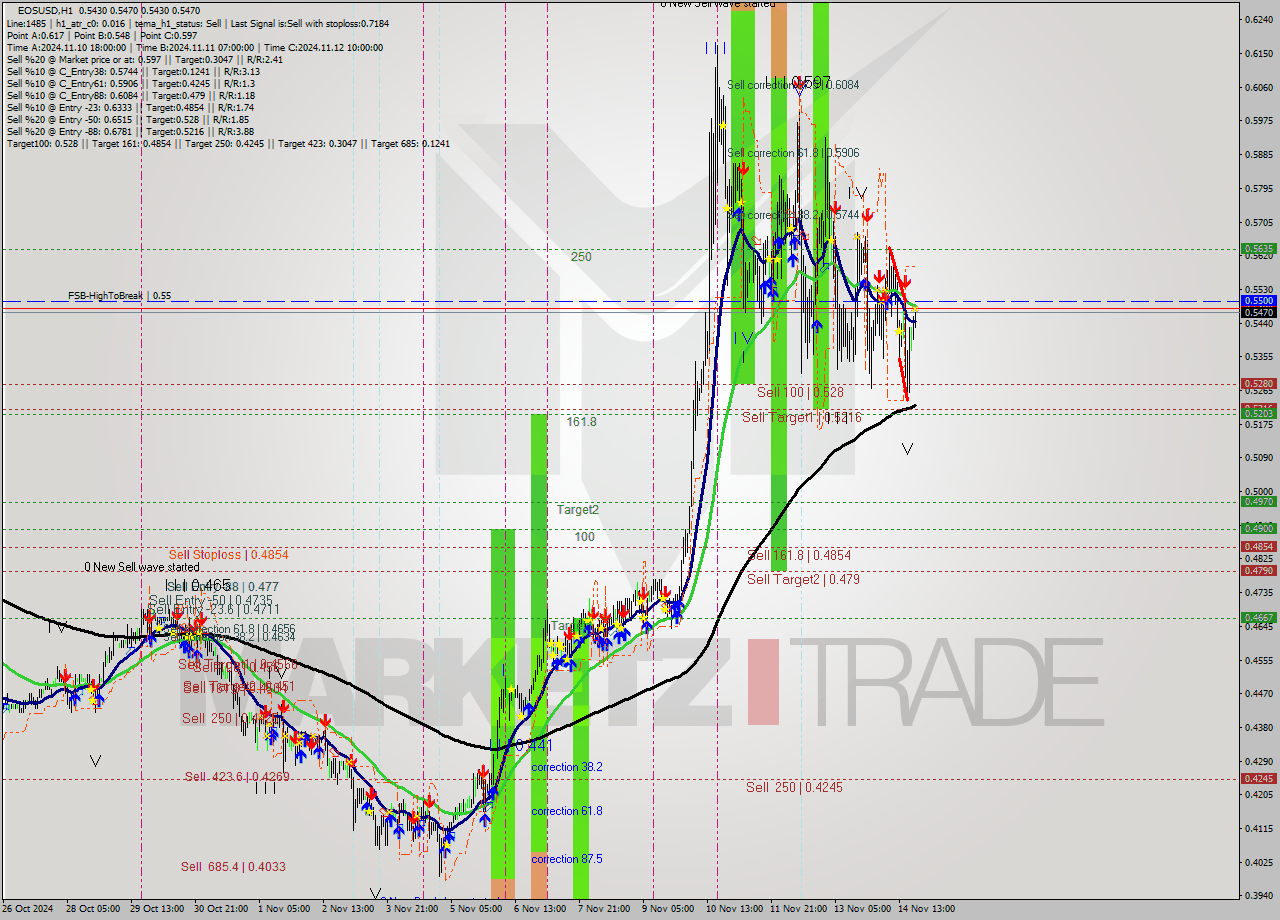Click the 0.5705 price axis value
This screenshot has height=920, width=1280.
coord(1258,222)
